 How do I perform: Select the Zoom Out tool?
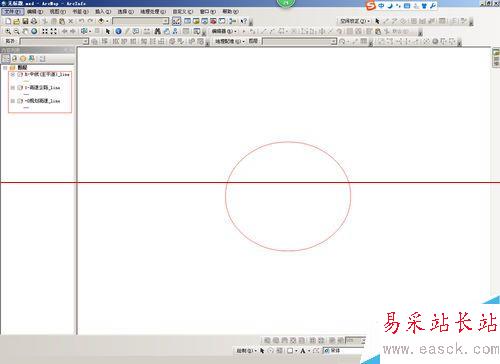[x=16, y=31]
